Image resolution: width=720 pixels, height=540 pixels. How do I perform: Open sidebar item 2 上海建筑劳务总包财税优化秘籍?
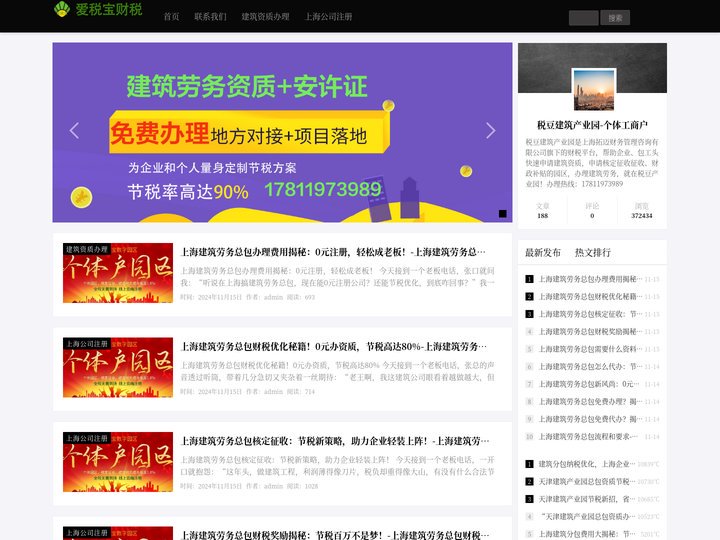590,296
